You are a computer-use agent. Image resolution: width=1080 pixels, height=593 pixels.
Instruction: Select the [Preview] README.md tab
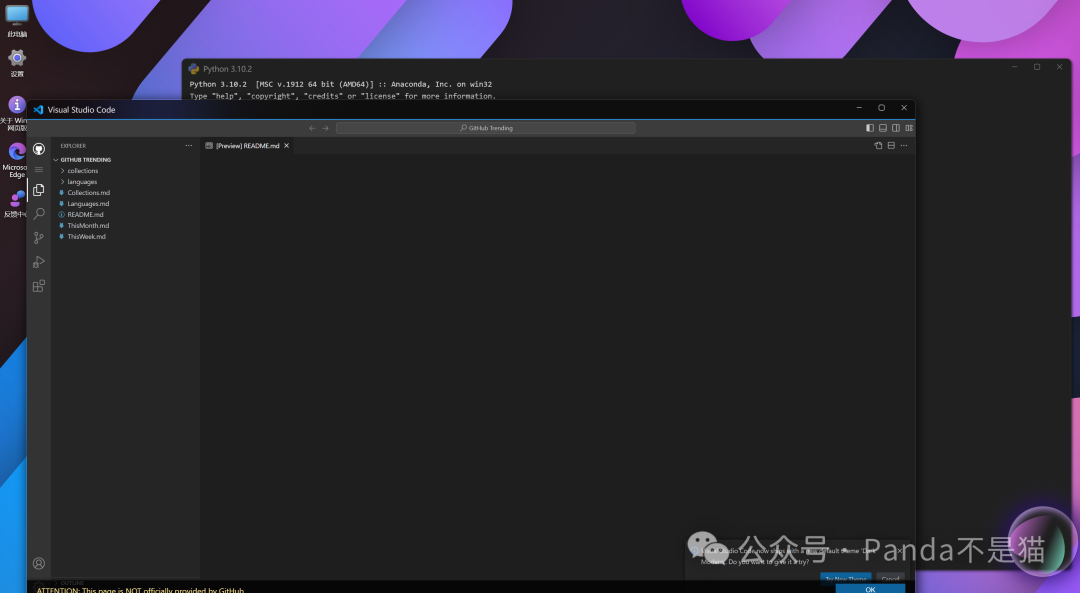click(248, 145)
